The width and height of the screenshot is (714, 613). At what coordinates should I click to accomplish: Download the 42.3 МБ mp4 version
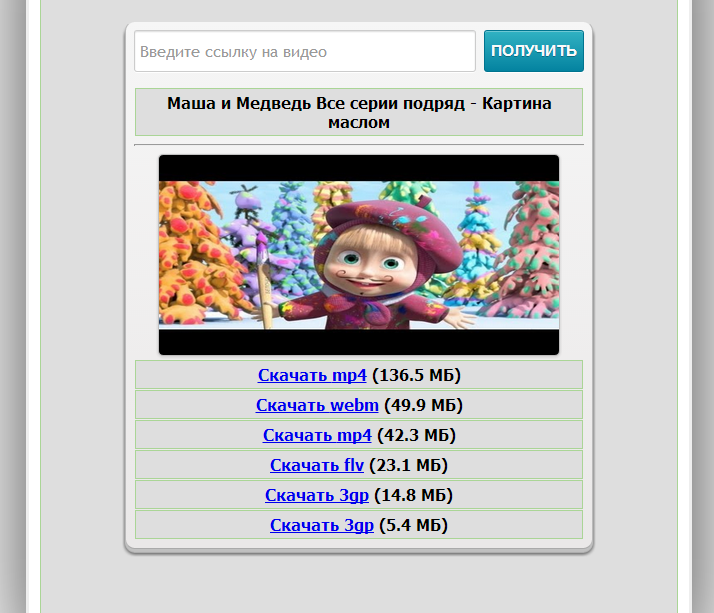coord(317,435)
